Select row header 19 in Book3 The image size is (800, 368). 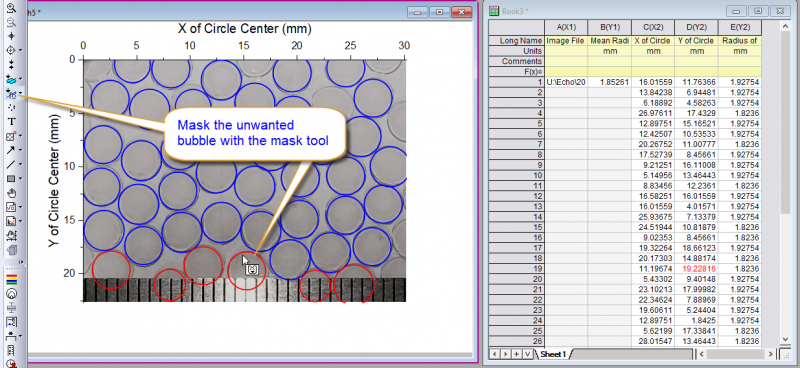[516, 268]
